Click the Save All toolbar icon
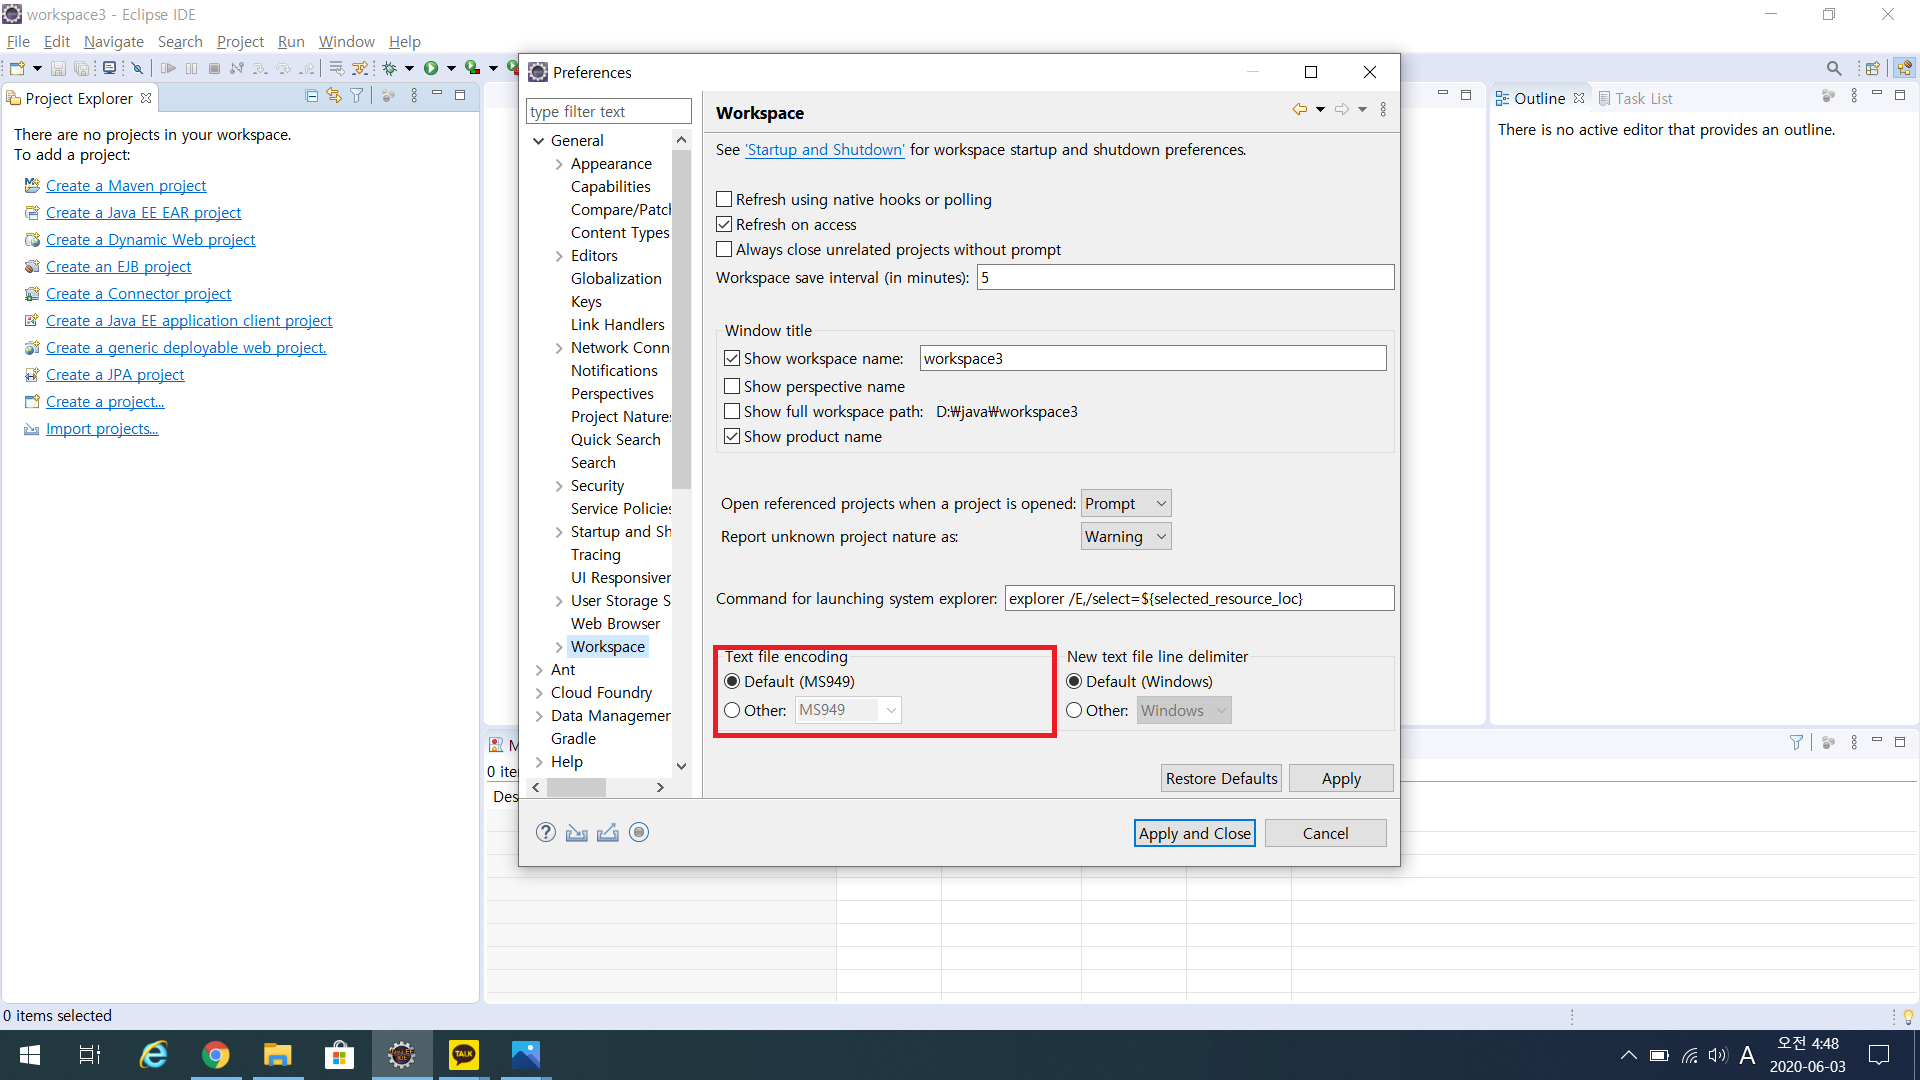Screen dimensions: 1920x1080 click(82, 68)
